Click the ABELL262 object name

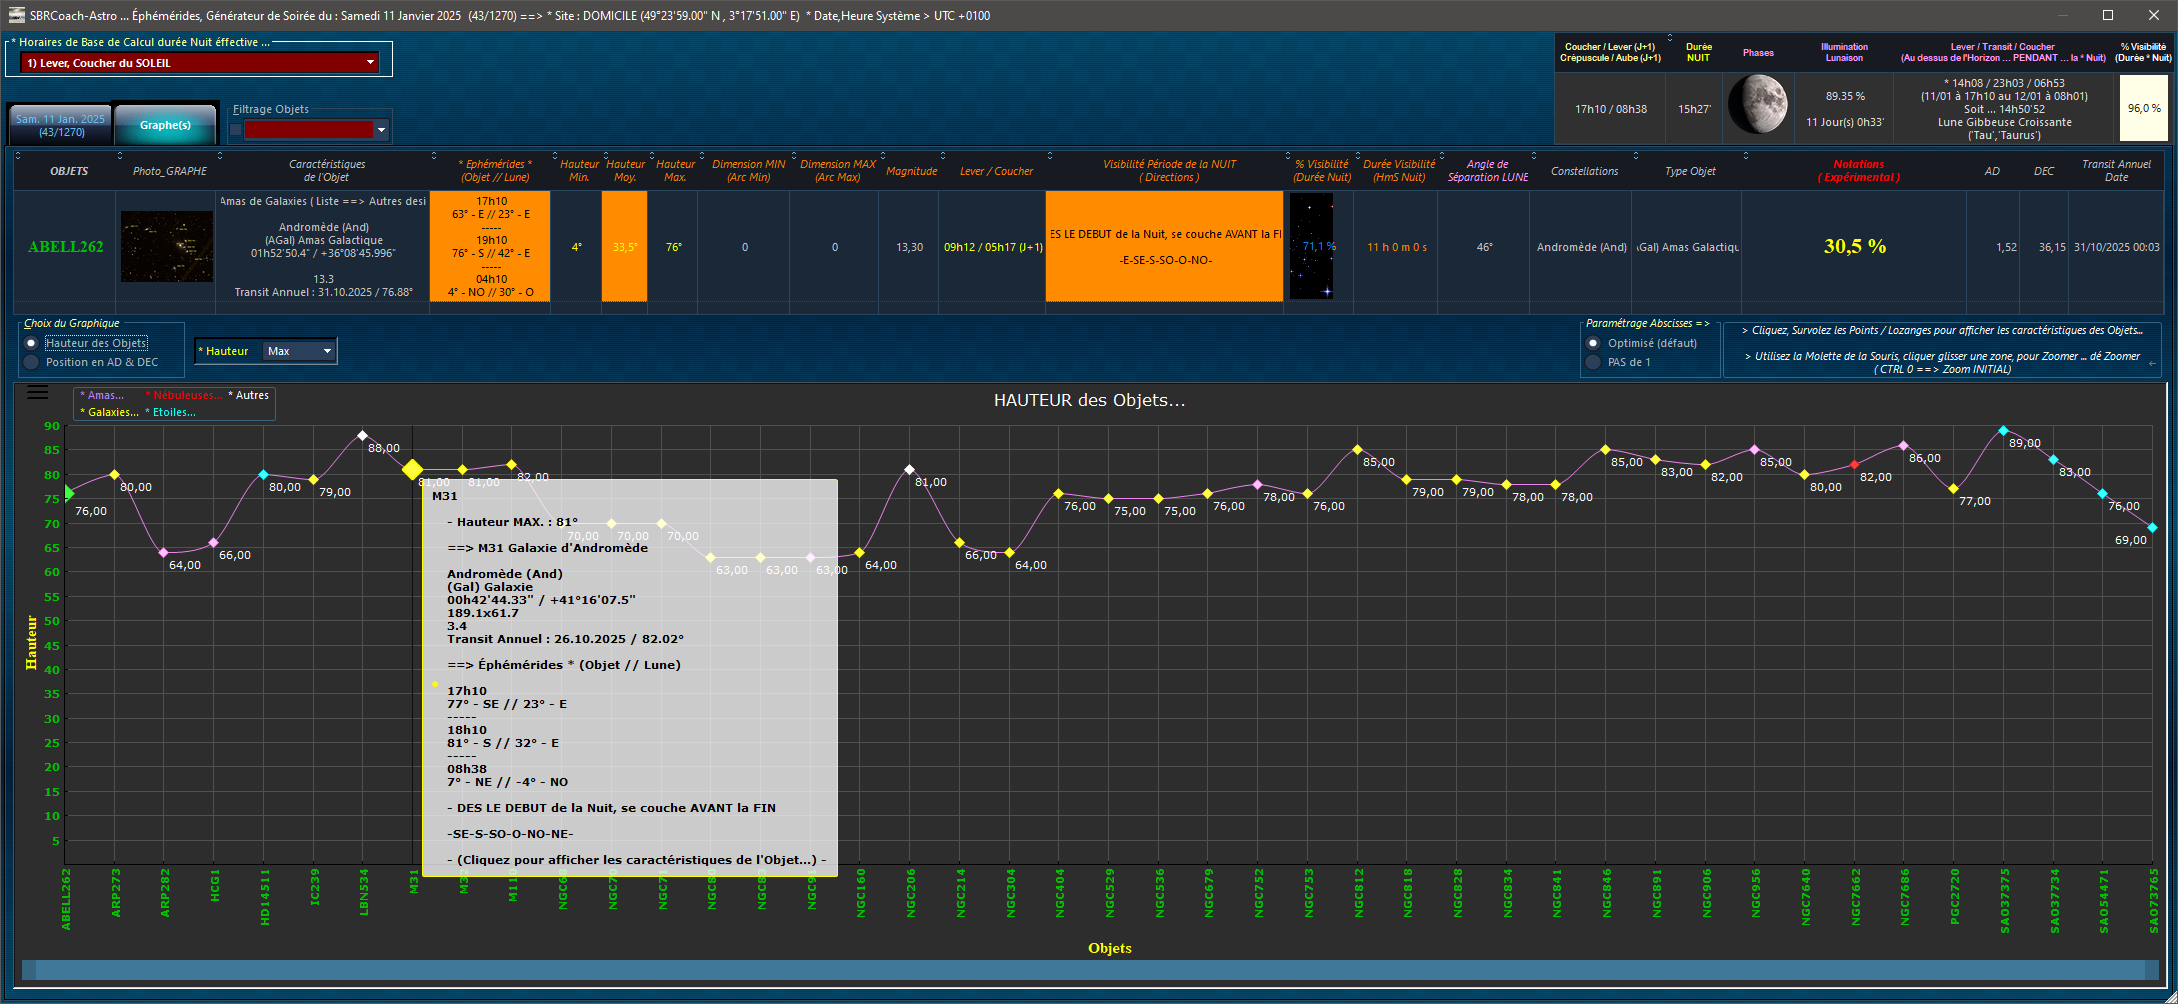point(65,247)
